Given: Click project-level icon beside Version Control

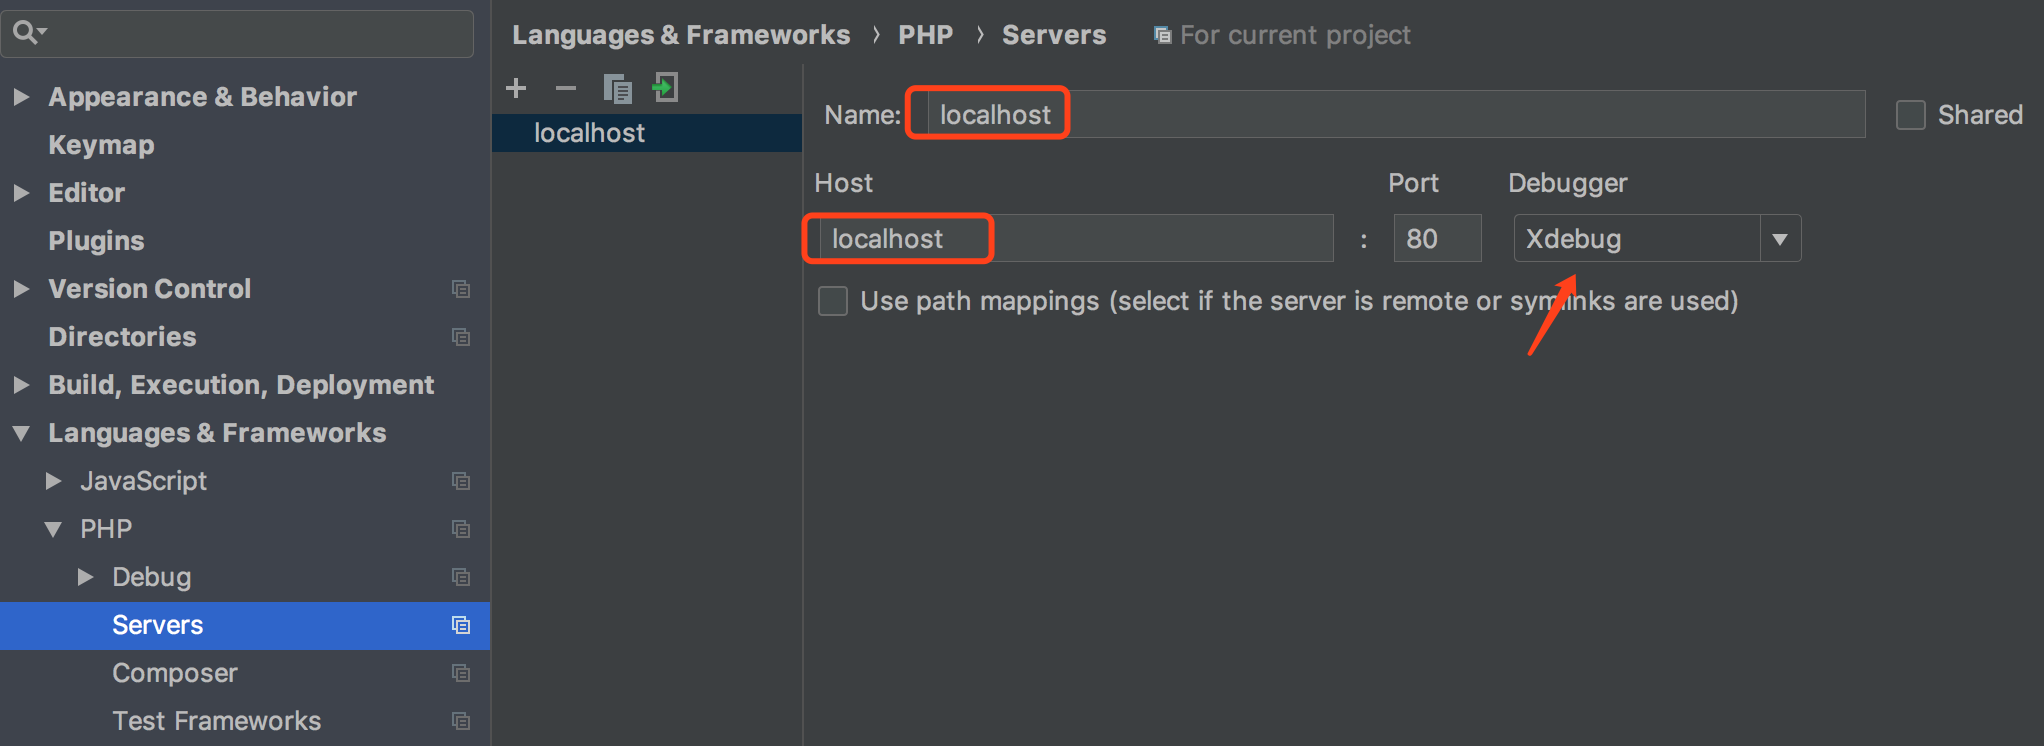Looking at the screenshot, I should (x=461, y=289).
